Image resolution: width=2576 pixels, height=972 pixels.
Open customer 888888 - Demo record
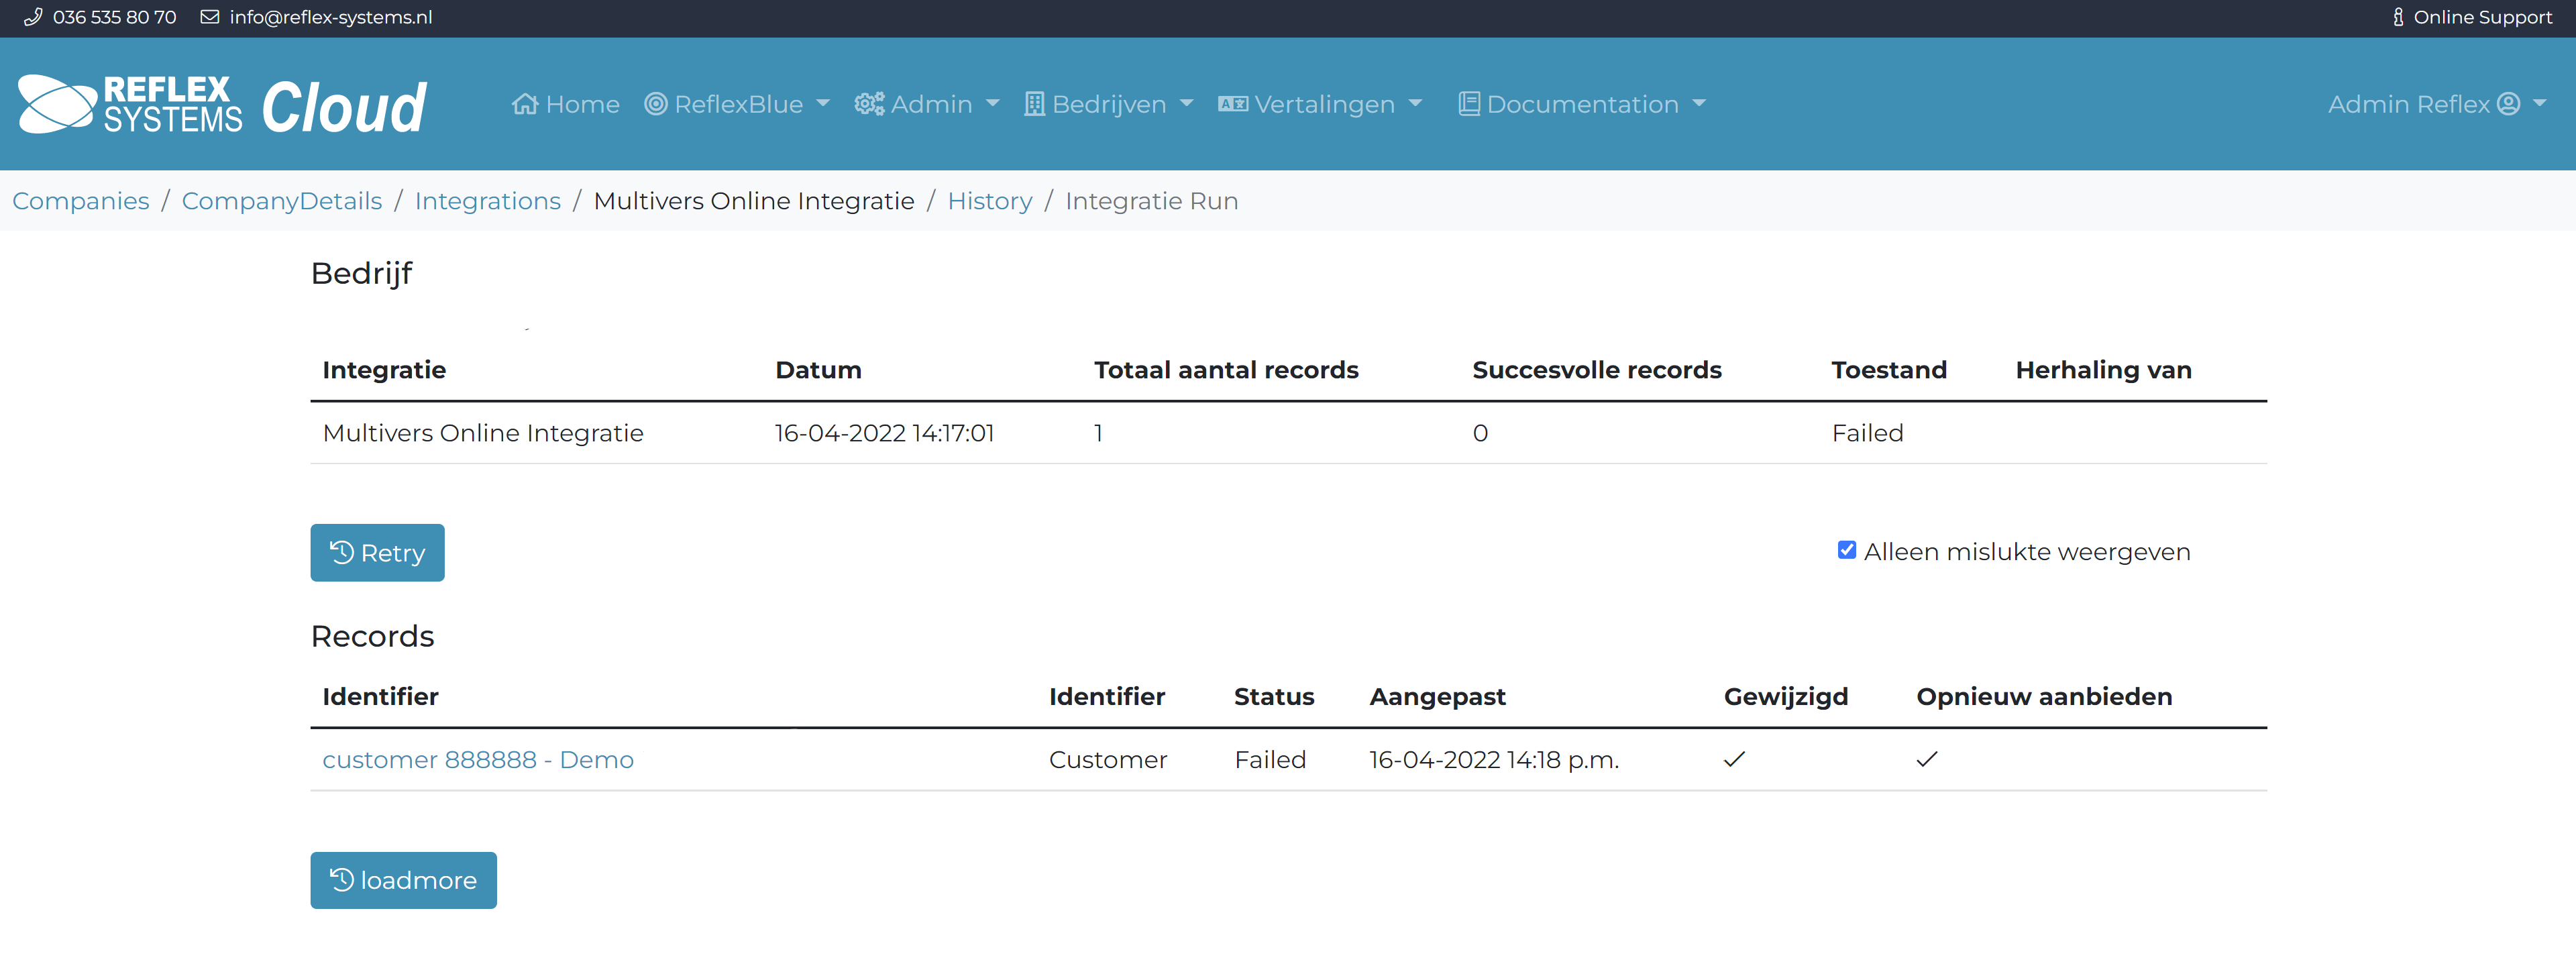(x=478, y=759)
